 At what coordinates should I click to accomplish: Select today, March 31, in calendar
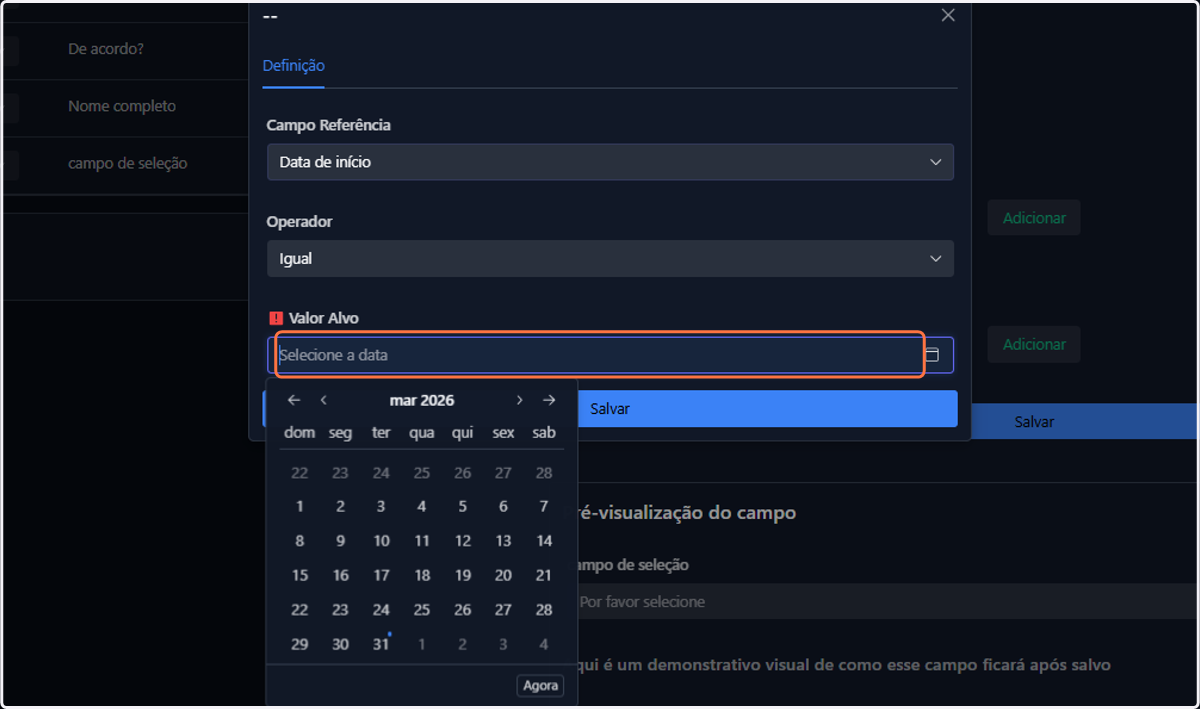(x=381, y=644)
